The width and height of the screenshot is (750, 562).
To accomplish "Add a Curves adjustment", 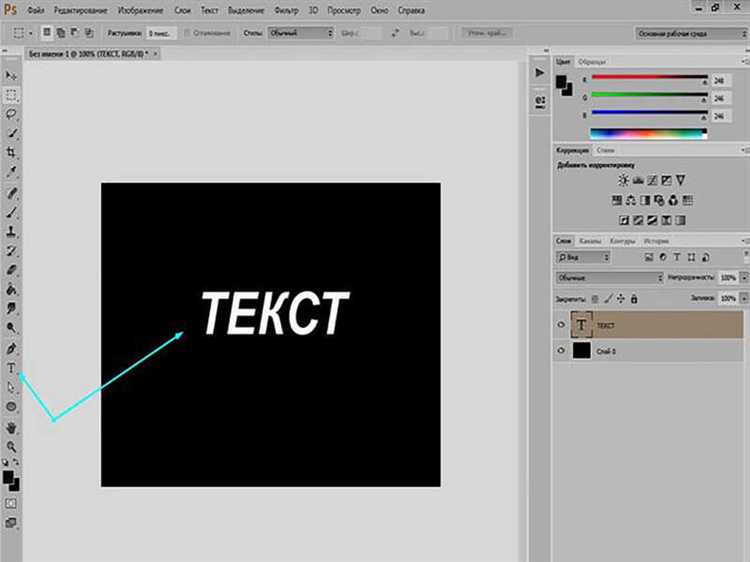I will tap(652, 180).
